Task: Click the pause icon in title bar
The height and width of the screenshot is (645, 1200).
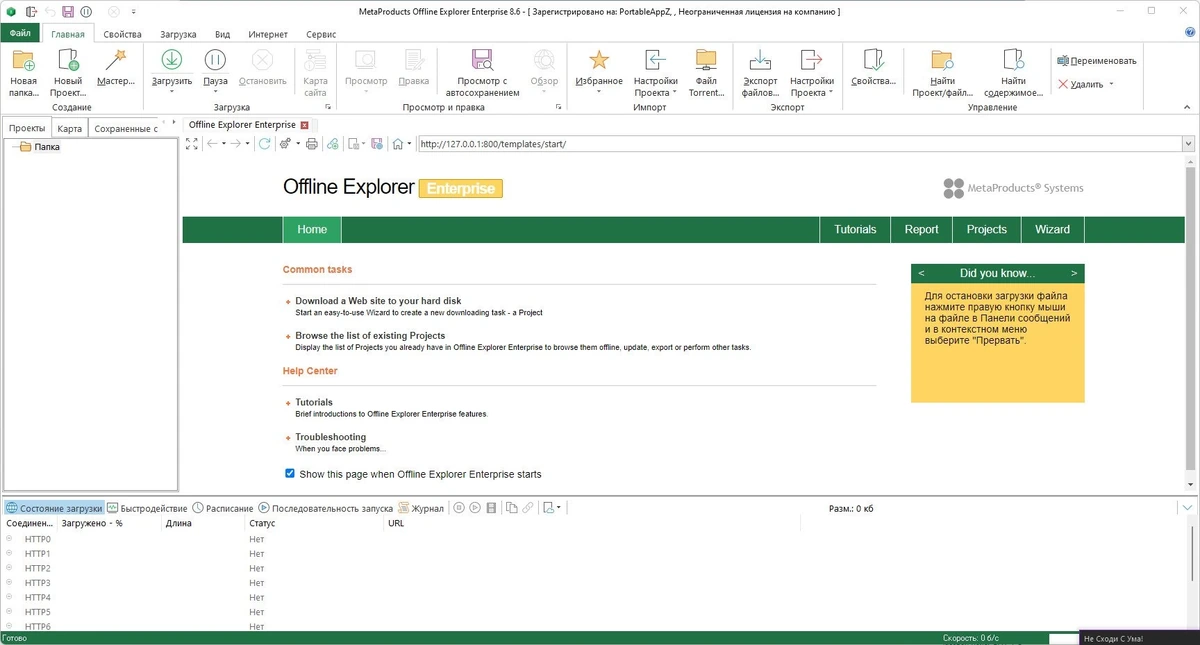Action: point(86,12)
